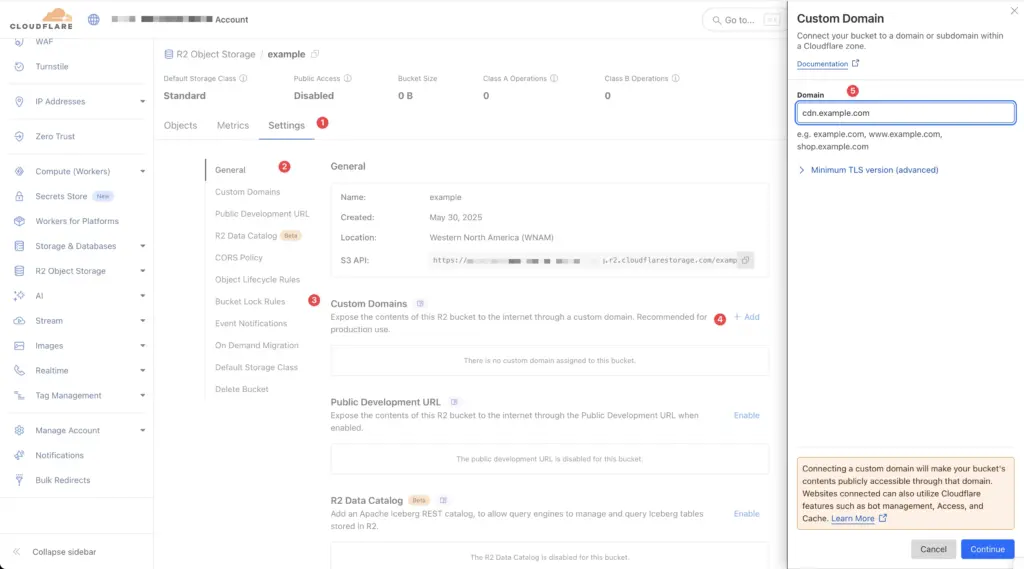Enable the Public Development URL

(x=746, y=415)
